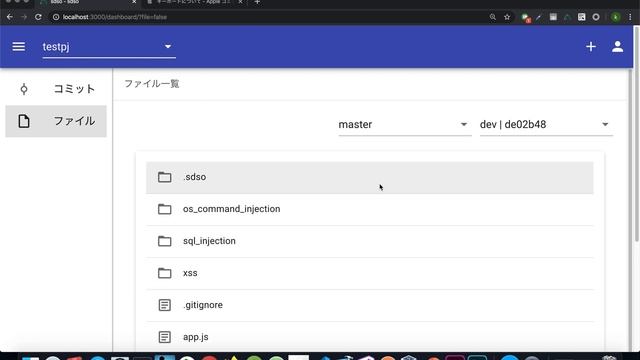Image resolution: width=640 pixels, height=360 pixels.
Task: Open the .gitignore file
Action: [x=369, y=305]
